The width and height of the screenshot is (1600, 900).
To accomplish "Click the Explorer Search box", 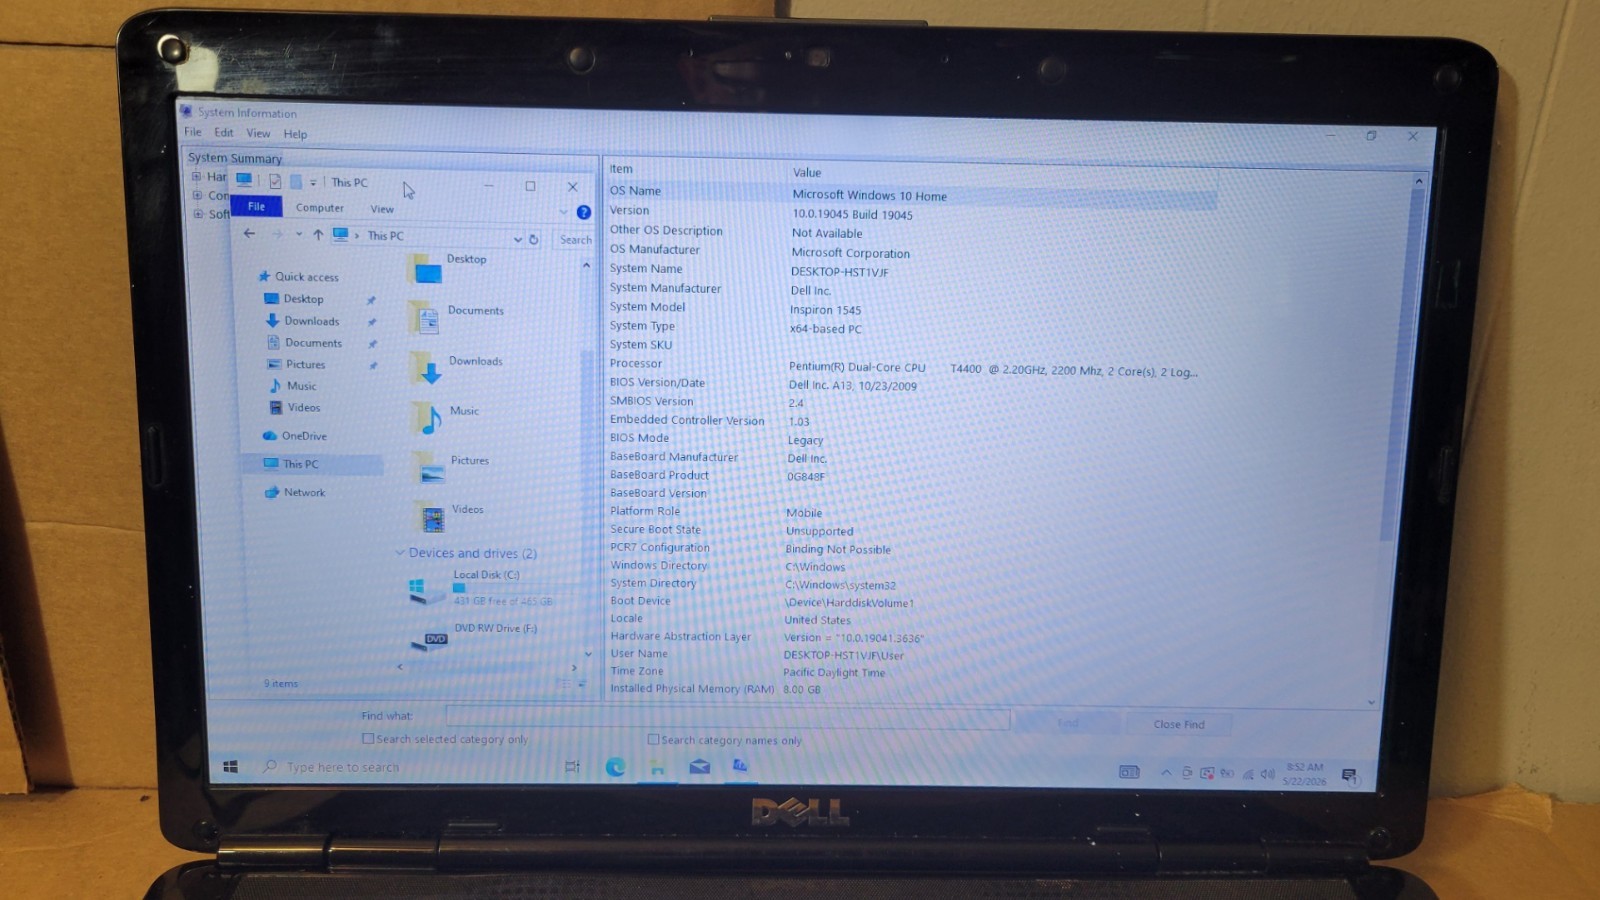I will click(x=576, y=240).
